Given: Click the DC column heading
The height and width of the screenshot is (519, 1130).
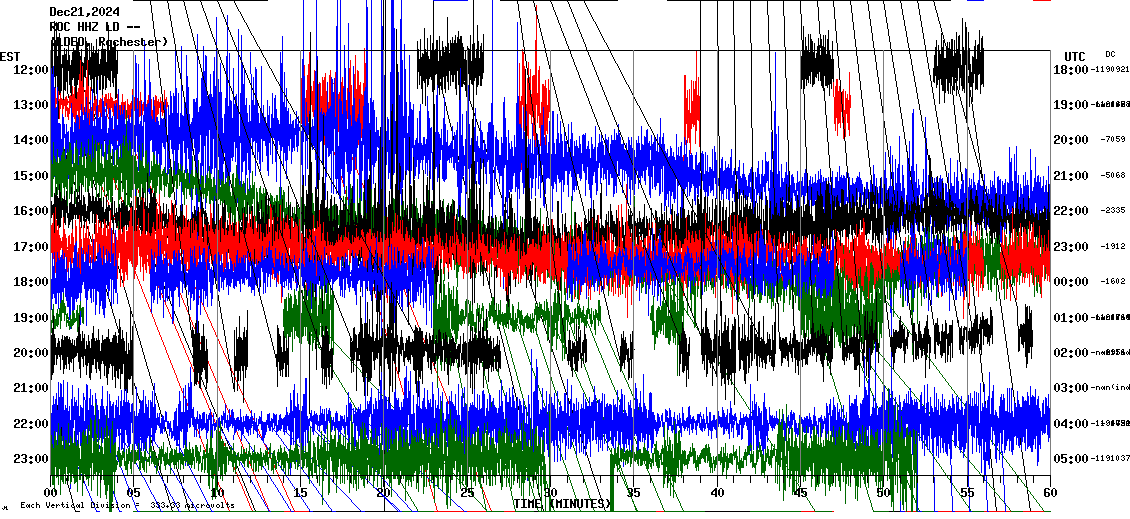Looking at the screenshot, I should pyautogui.click(x=1110, y=54).
